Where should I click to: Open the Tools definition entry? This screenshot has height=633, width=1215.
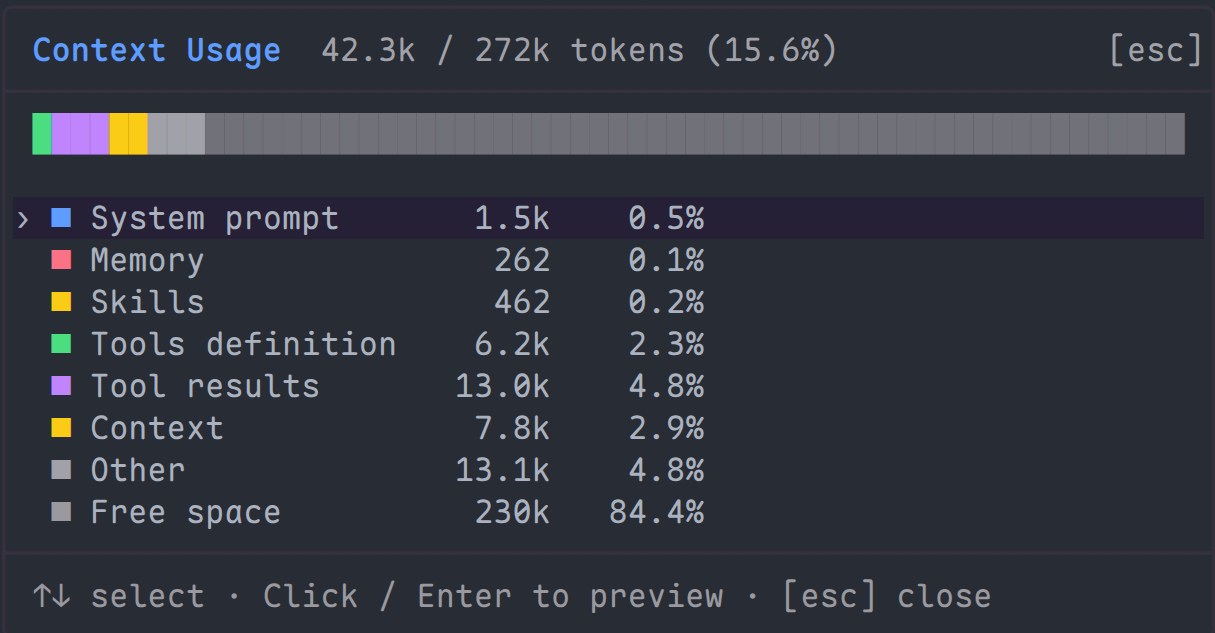pyautogui.click(x=608, y=344)
